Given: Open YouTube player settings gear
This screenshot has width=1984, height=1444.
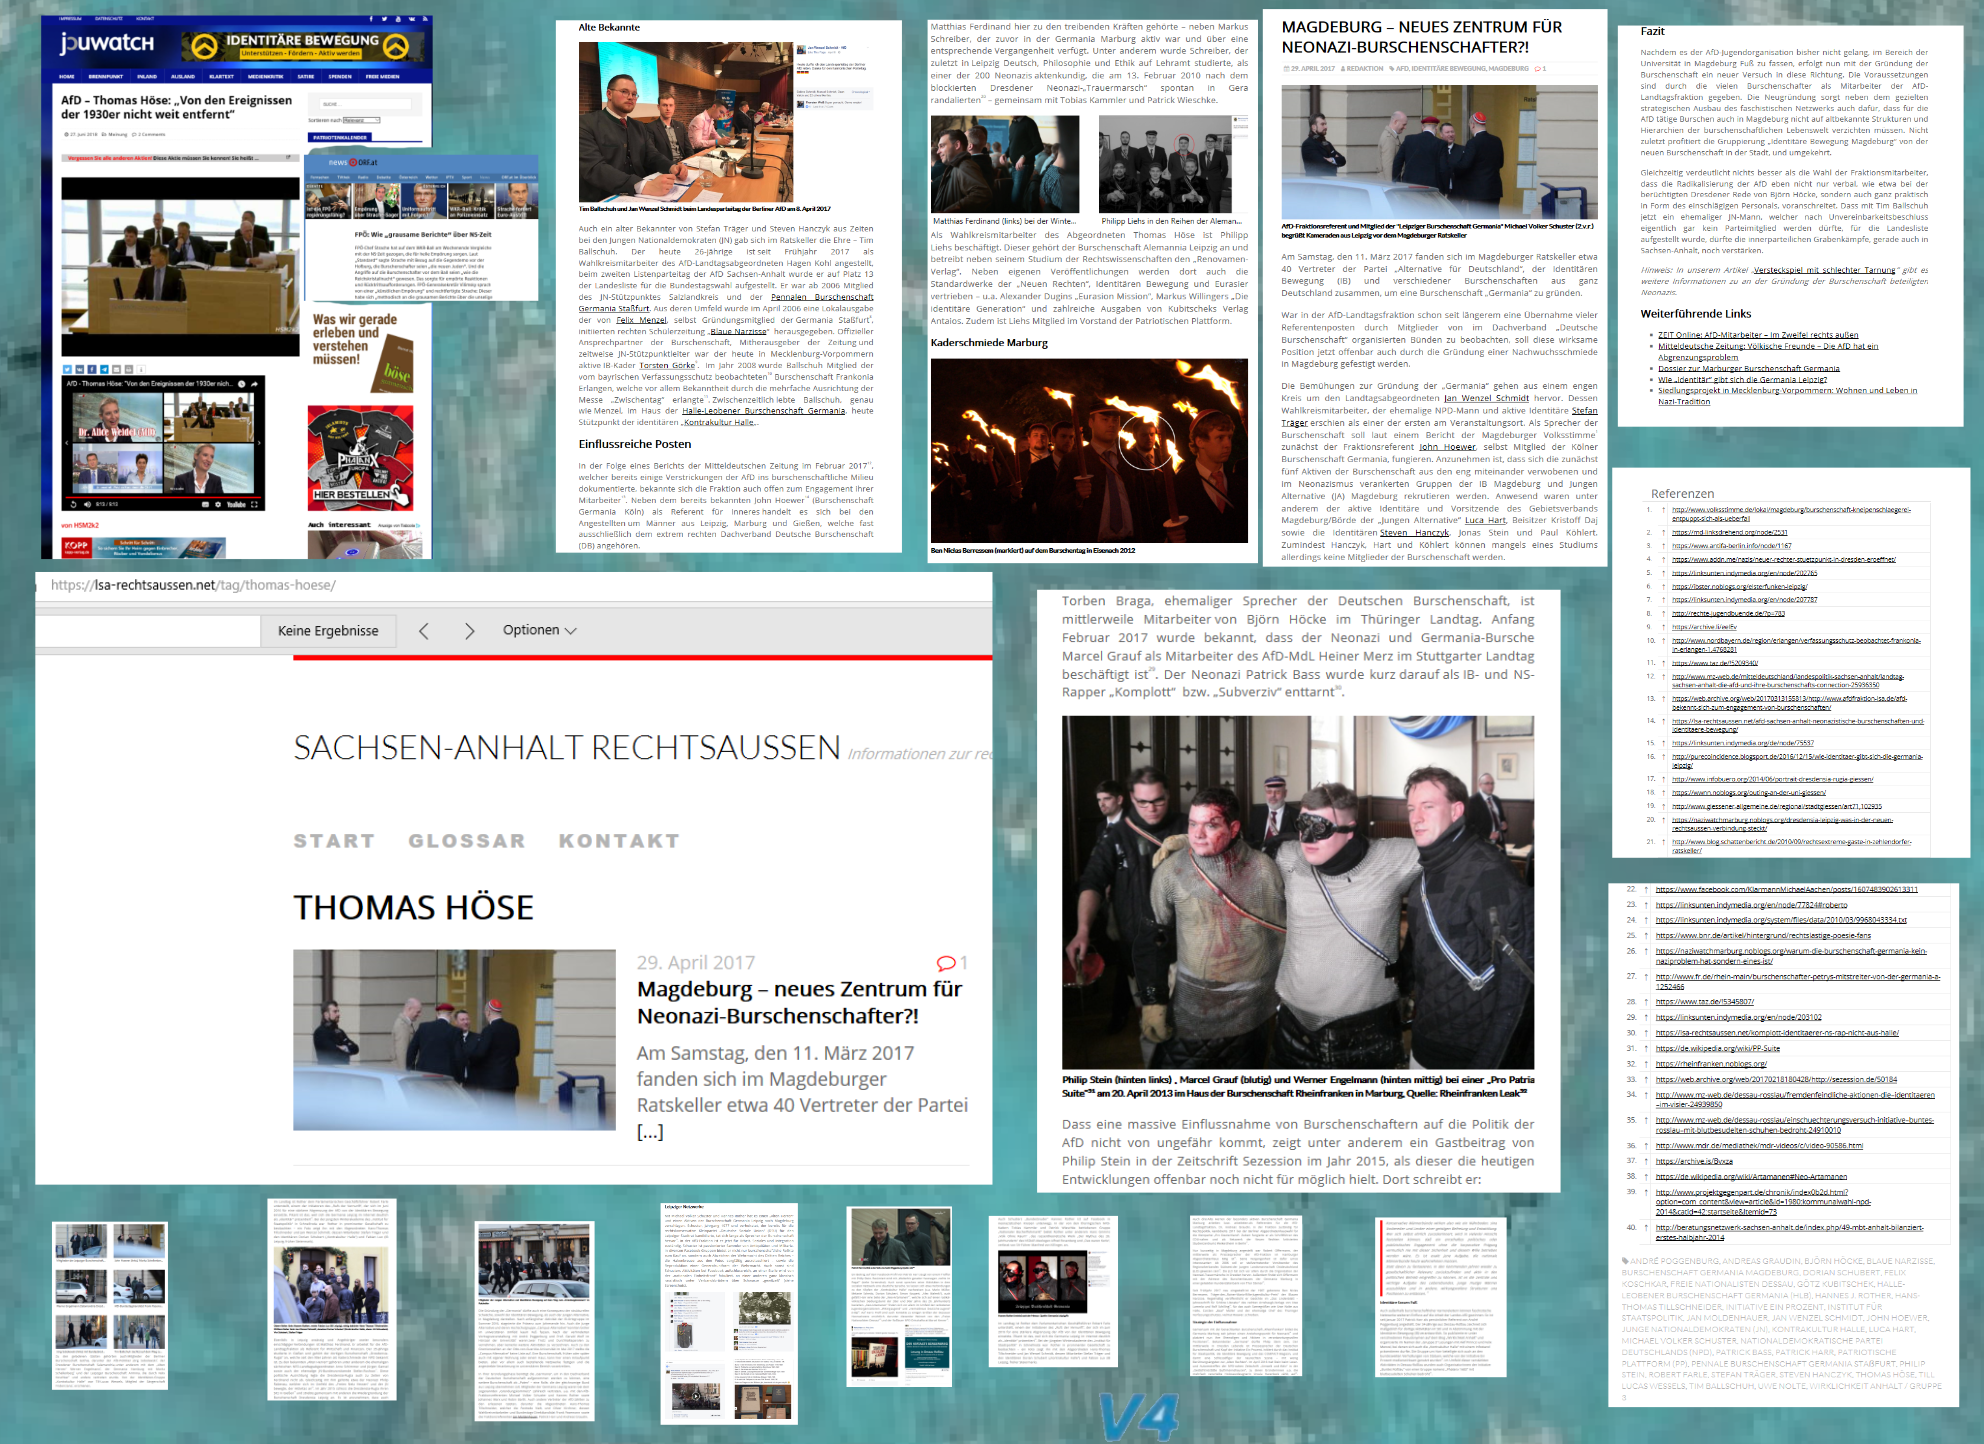Looking at the screenshot, I should tap(218, 504).
